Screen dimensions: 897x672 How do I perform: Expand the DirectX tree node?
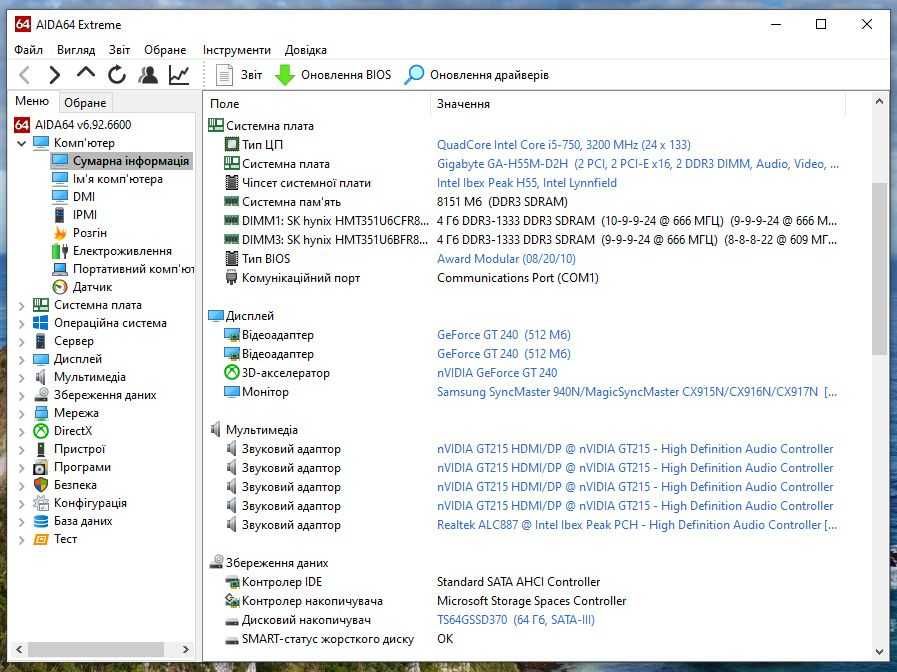click(22, 431)
